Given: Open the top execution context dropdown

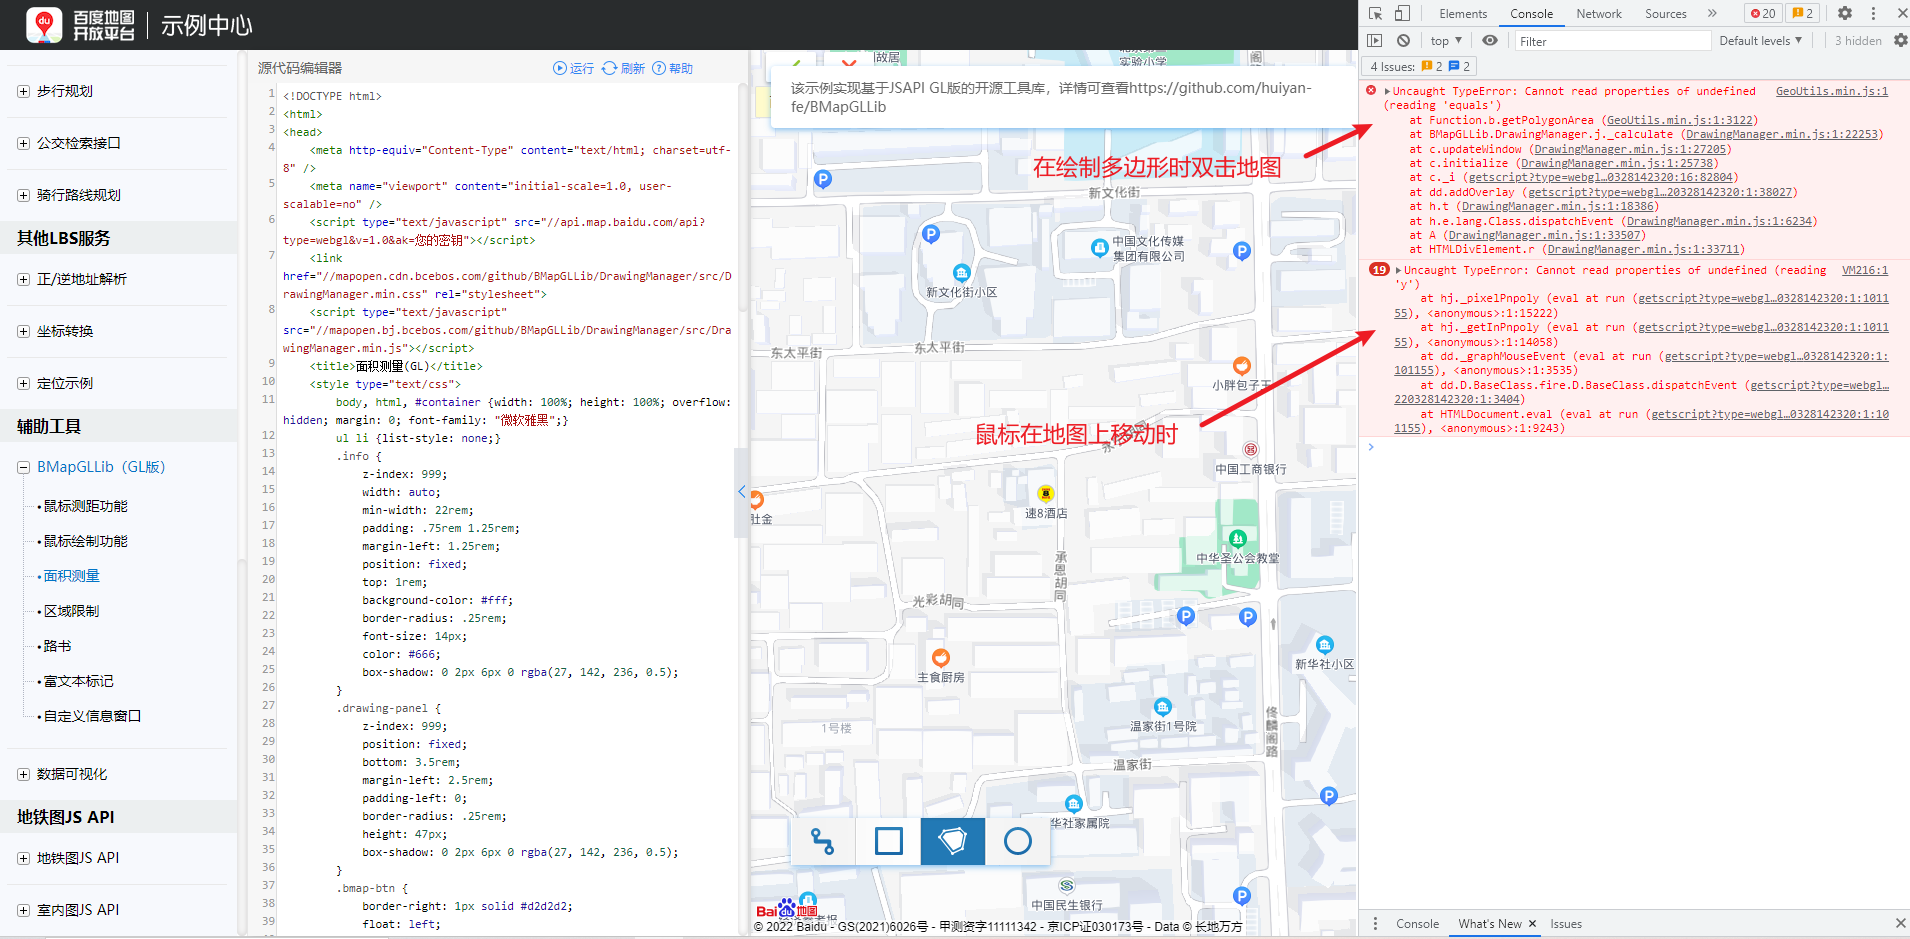Looking at the screenshot, I should 1445,40.
